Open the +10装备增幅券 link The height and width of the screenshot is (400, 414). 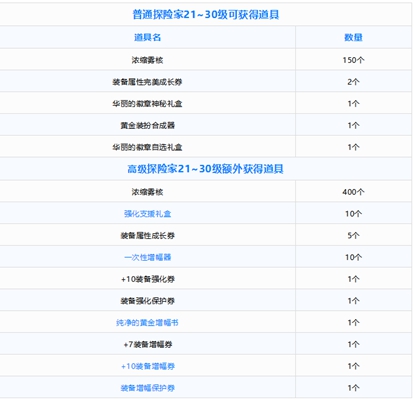click(147, 366)
